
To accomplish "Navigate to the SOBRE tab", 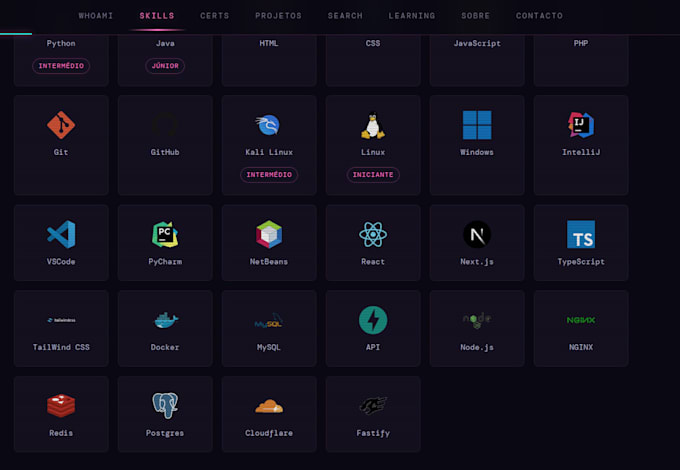I will point(476,16).
